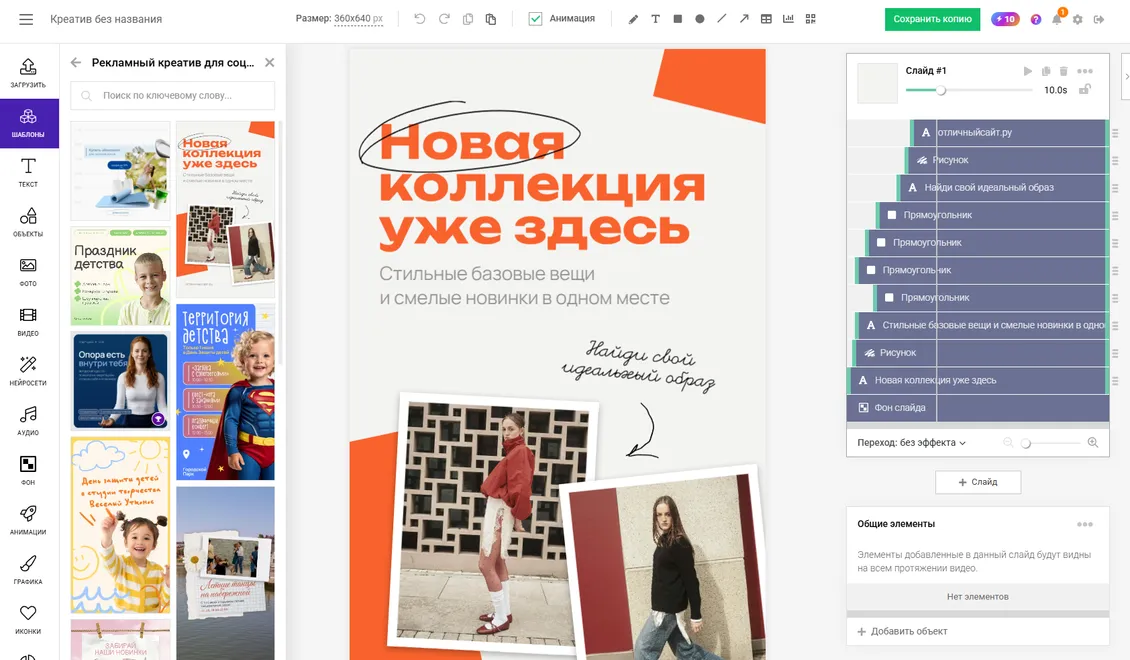Play Slide #1 preview
The height and width of the screenshot is (660, 1130).
[1028, 71]
